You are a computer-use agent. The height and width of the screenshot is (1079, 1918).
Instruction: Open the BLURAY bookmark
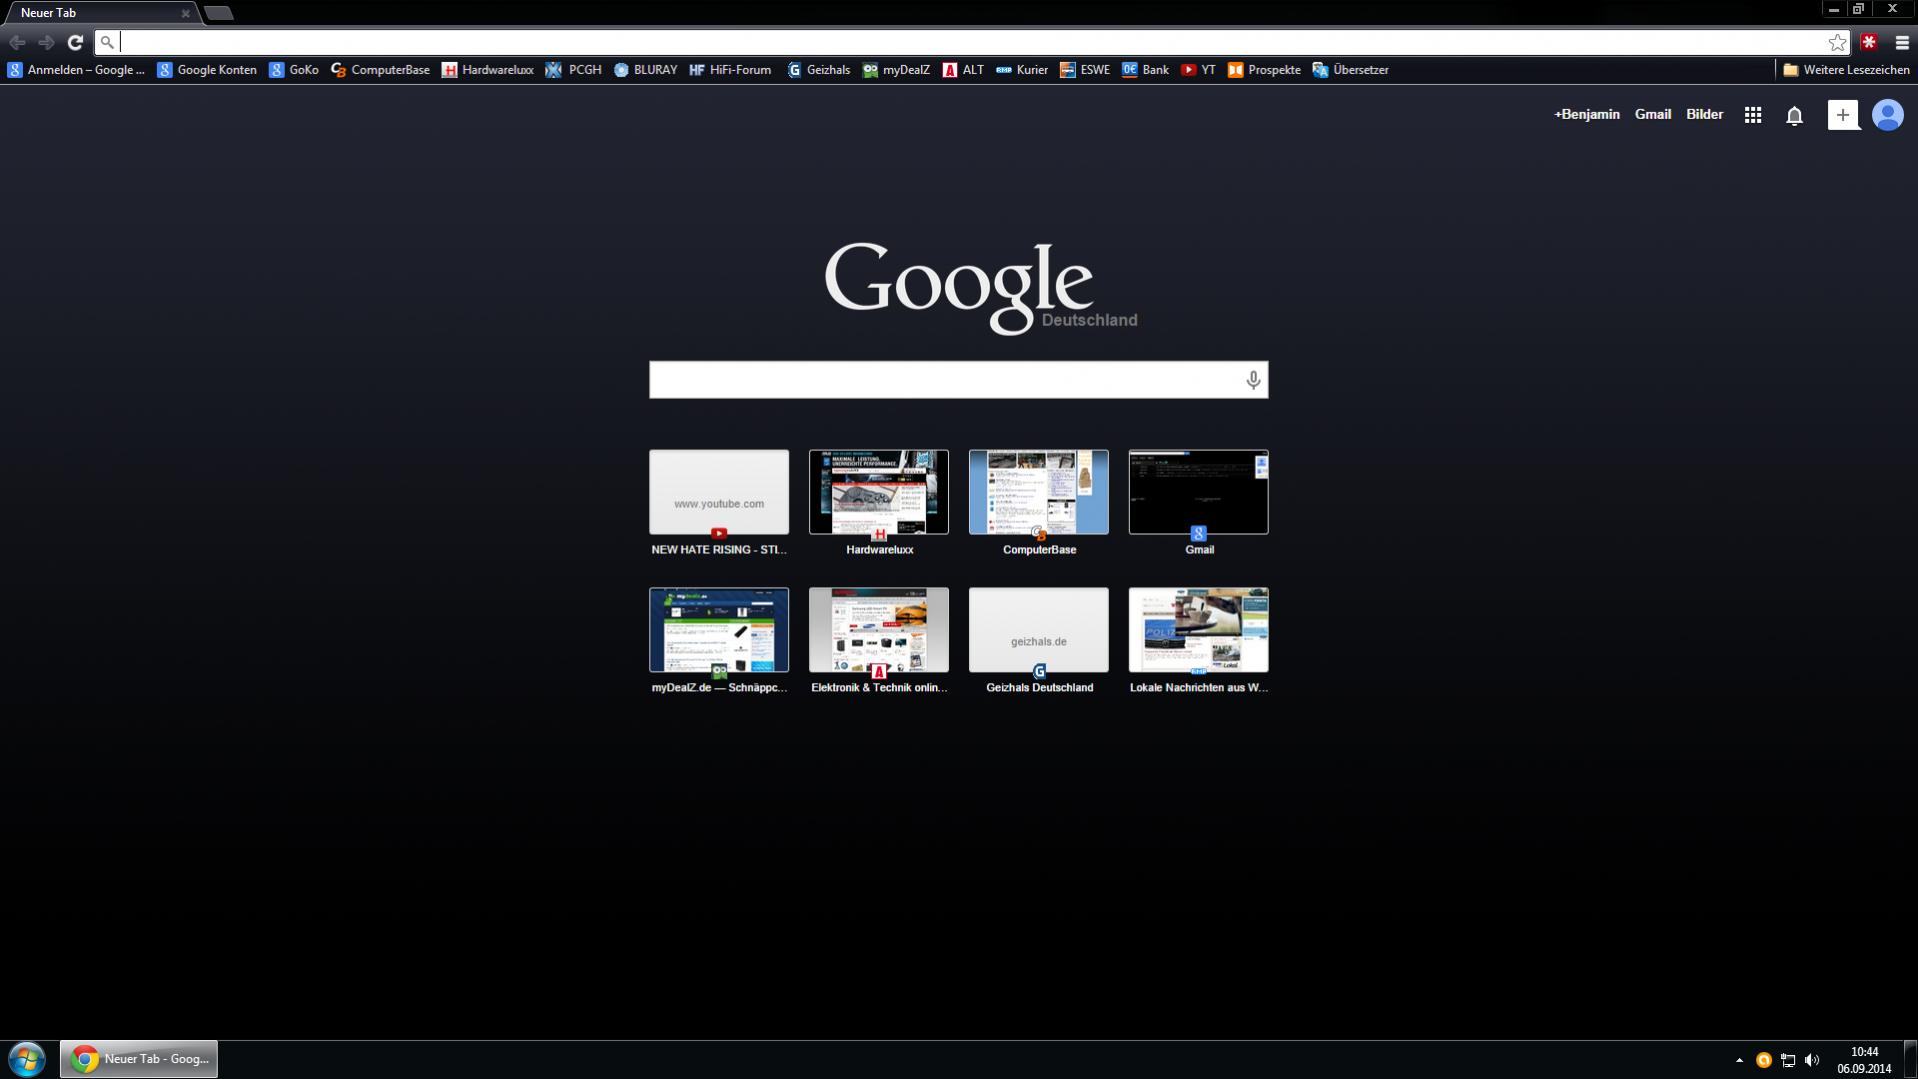pos(646,70)
